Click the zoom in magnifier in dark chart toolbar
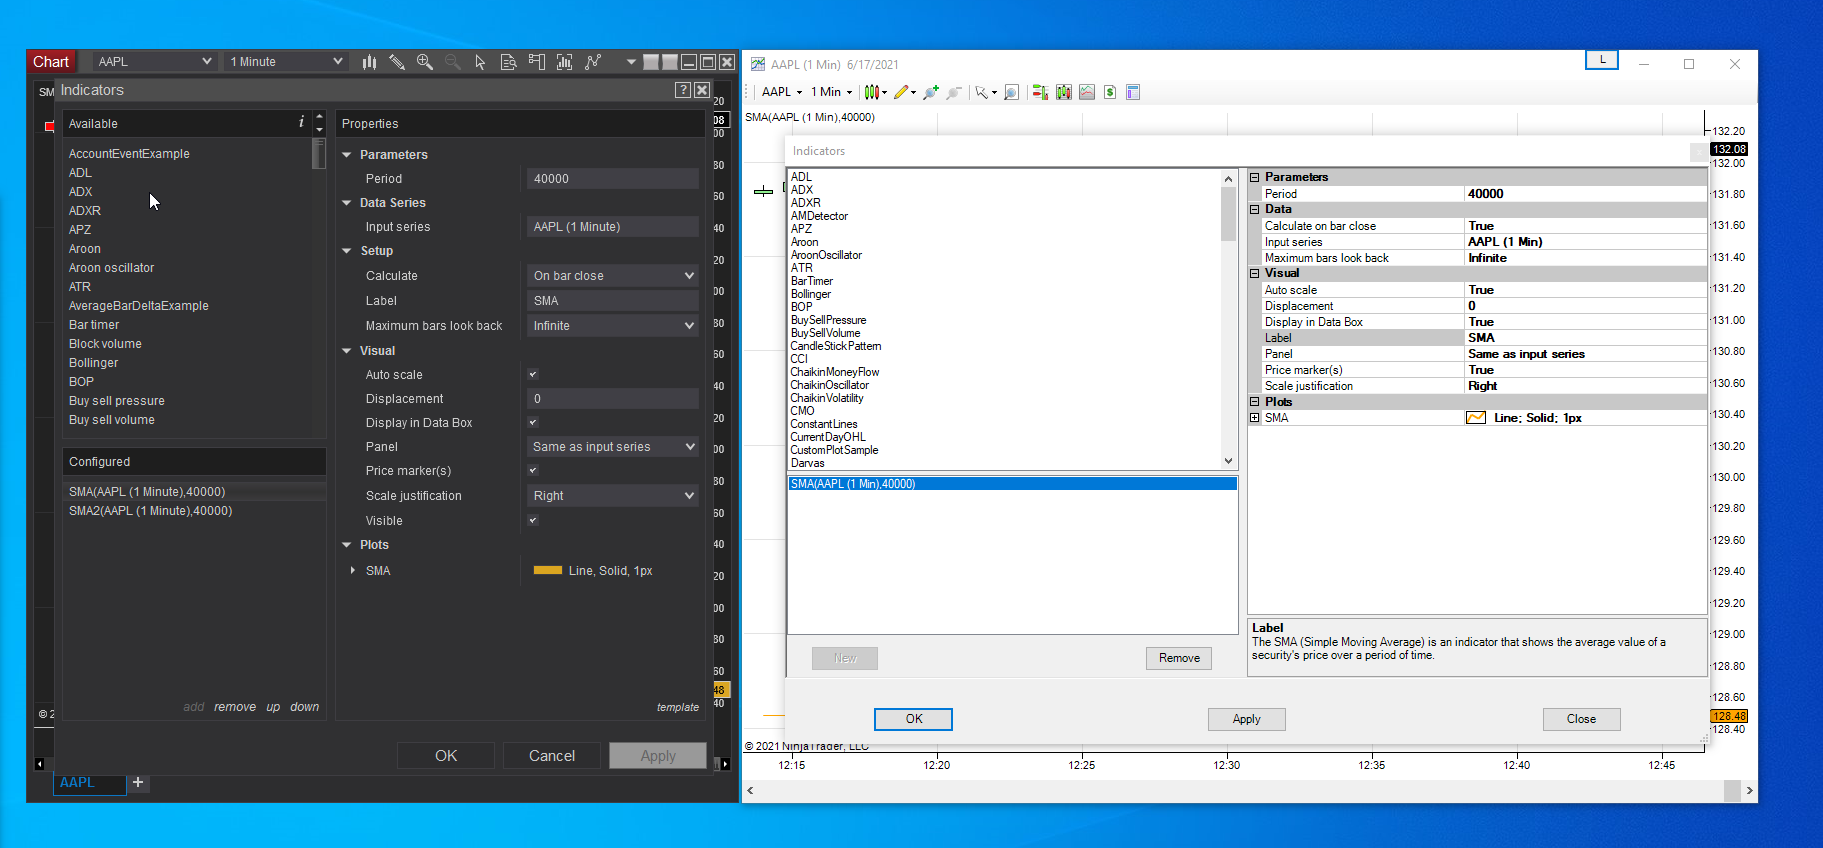This screenshot has width=1823, height=848. pos(425,62)
